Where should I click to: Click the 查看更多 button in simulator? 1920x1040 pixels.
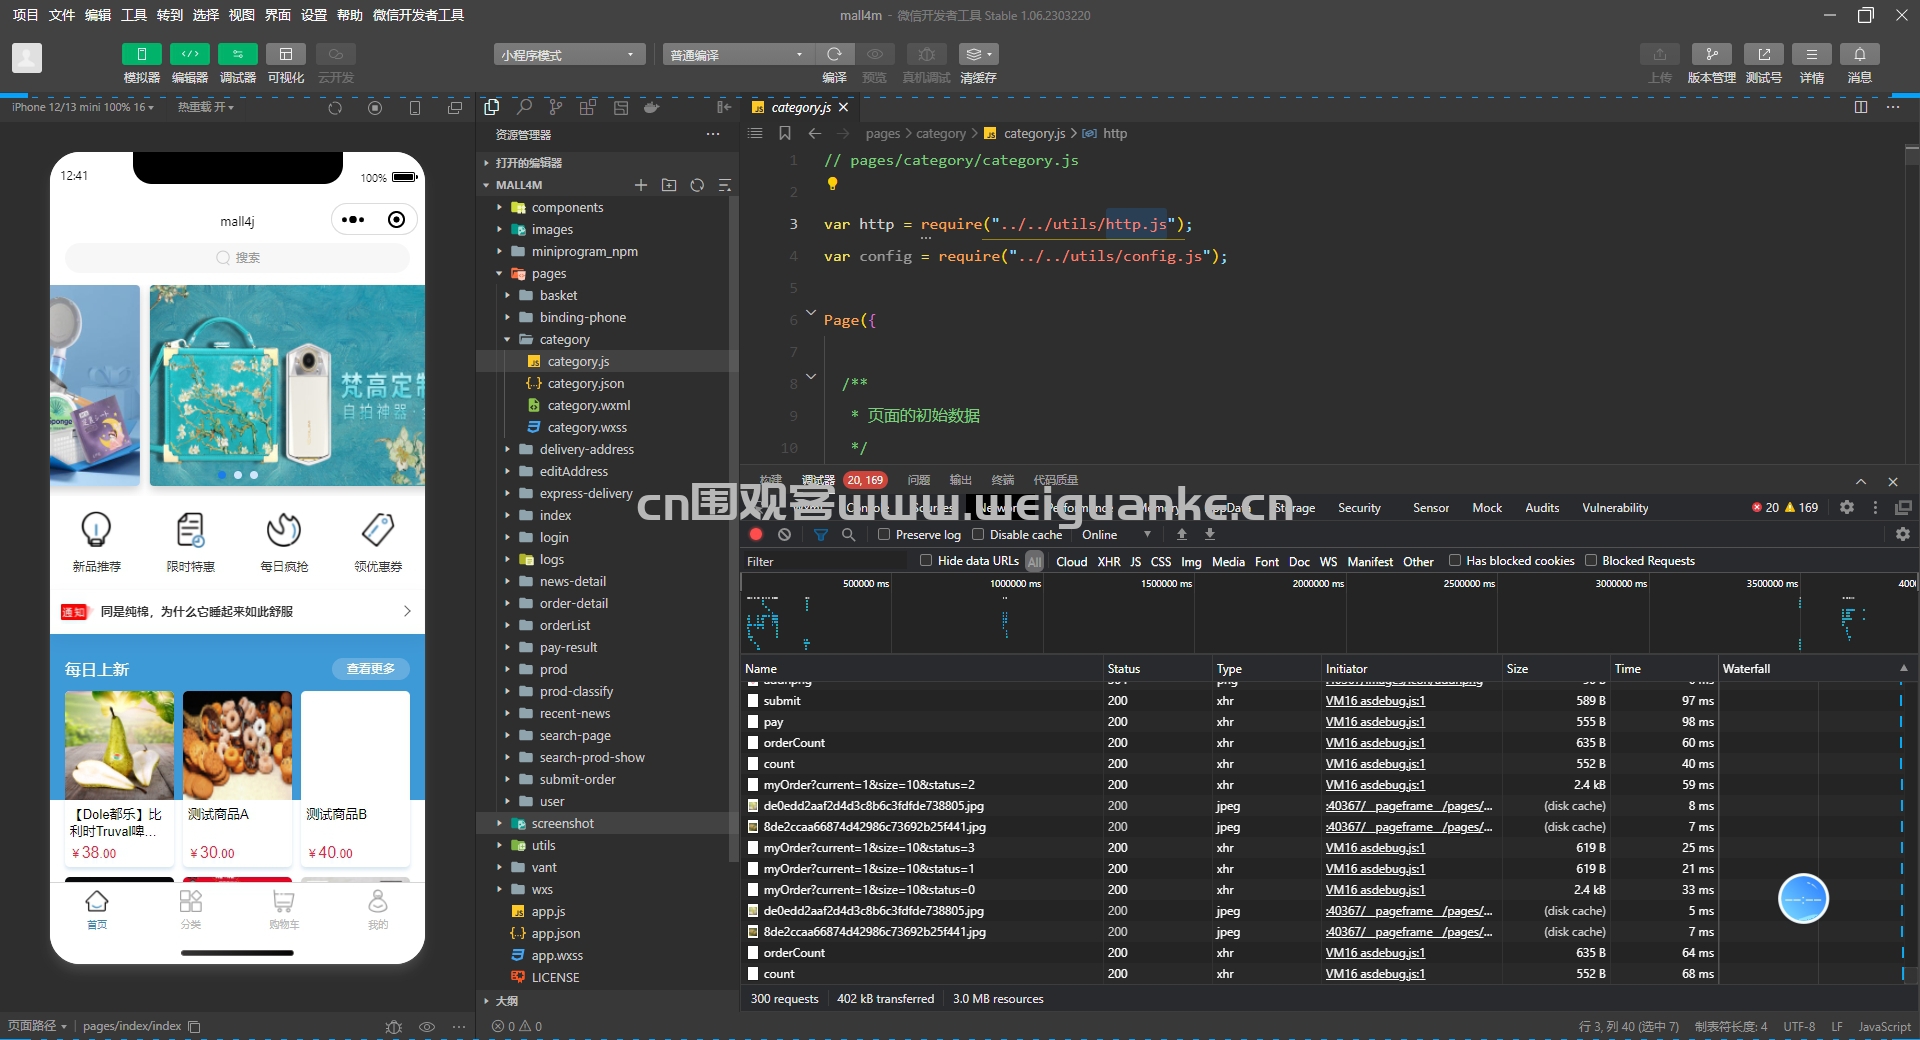(370, 669)
